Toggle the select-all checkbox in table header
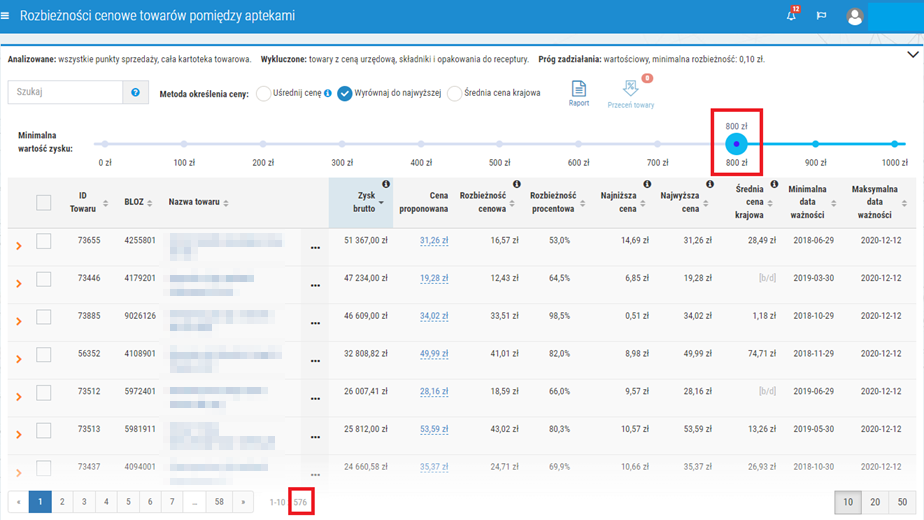Viewport: 924px width, 520px height. click(x=44, y=203)
